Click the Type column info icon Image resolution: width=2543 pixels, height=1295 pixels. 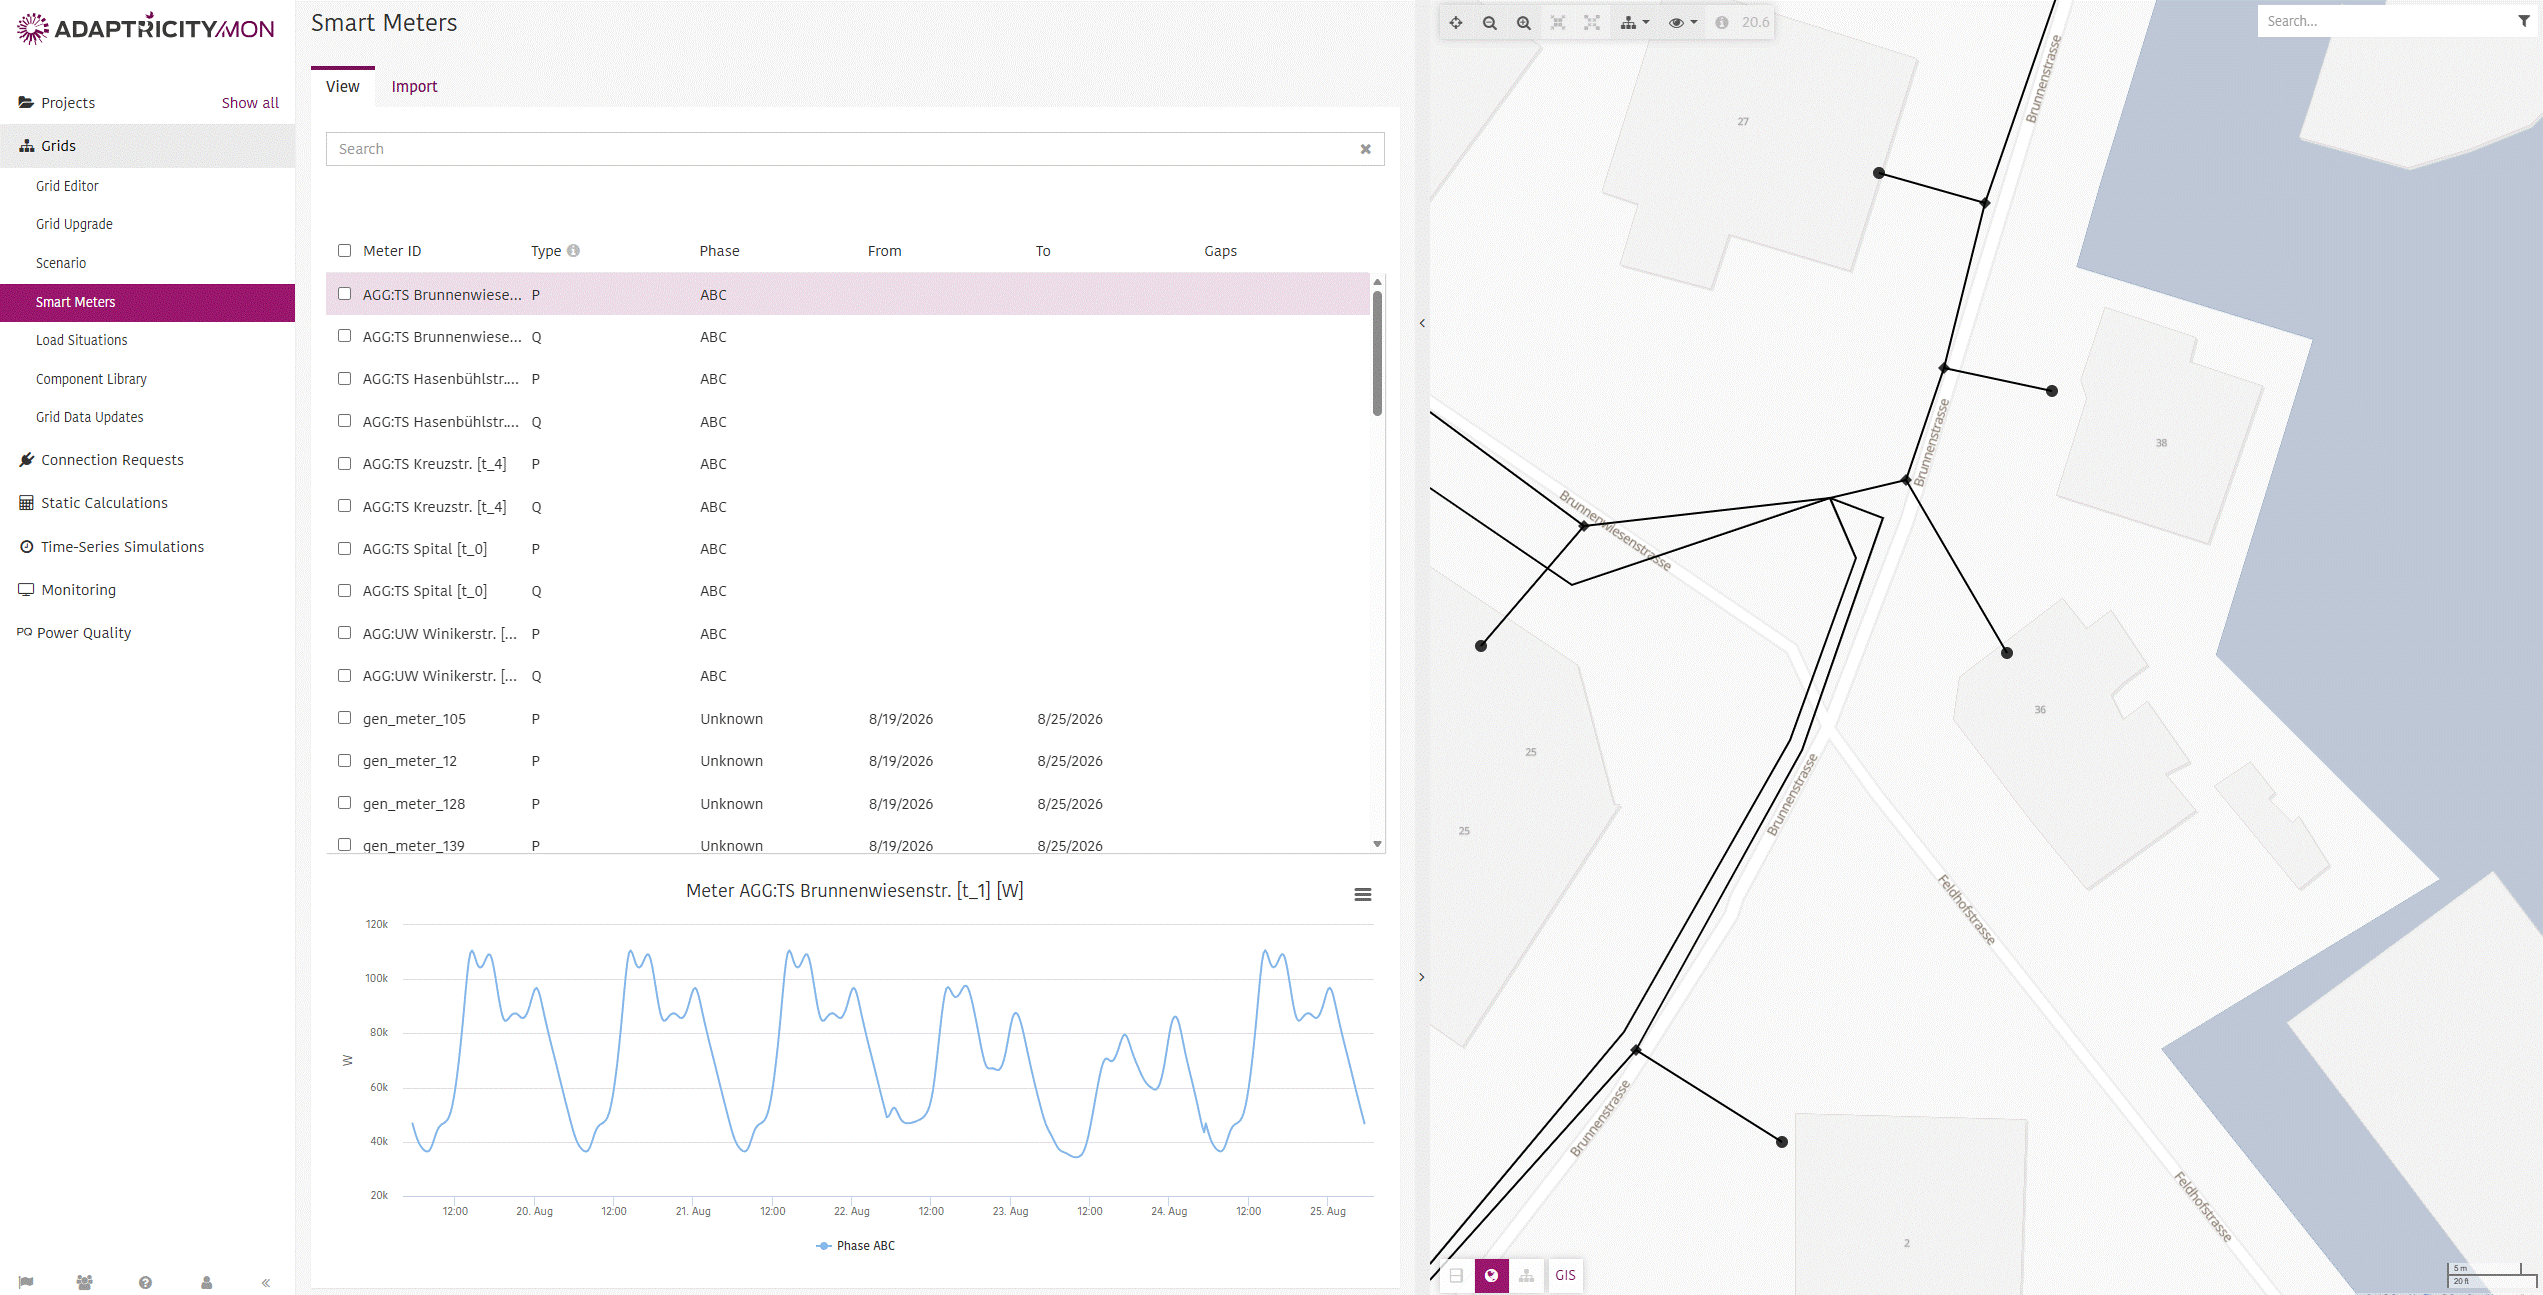(x=573, y=251)
